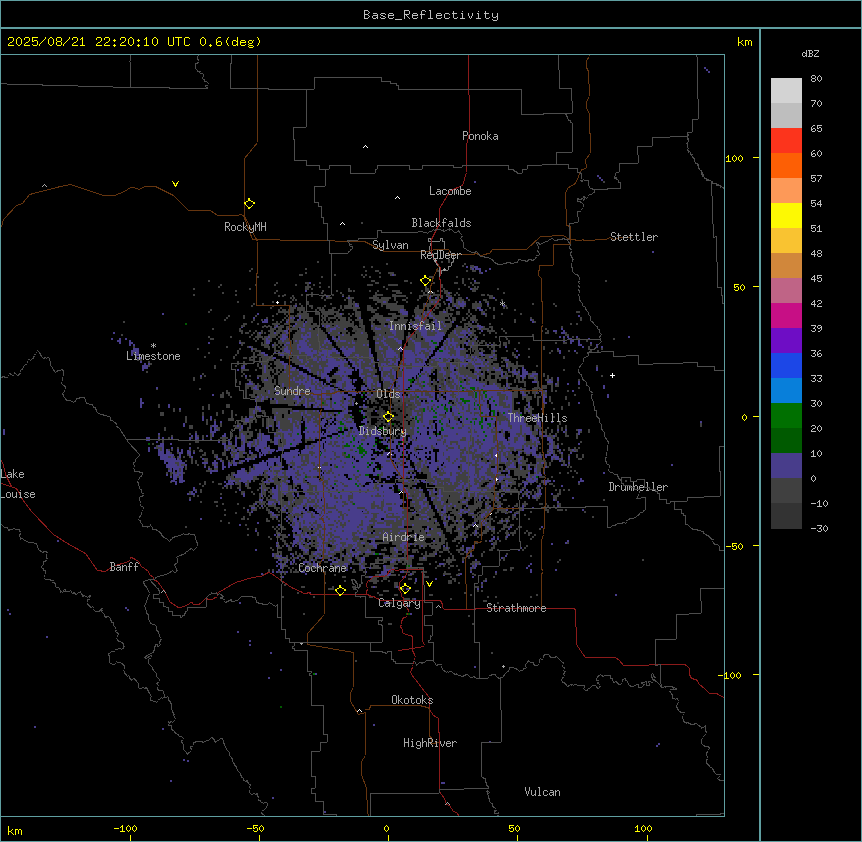Viewport: 862px width, 842px height.
Task: Select the light blue 30-33 dBZ swatch
Action: pyautogui.click(x=786, y=390)
